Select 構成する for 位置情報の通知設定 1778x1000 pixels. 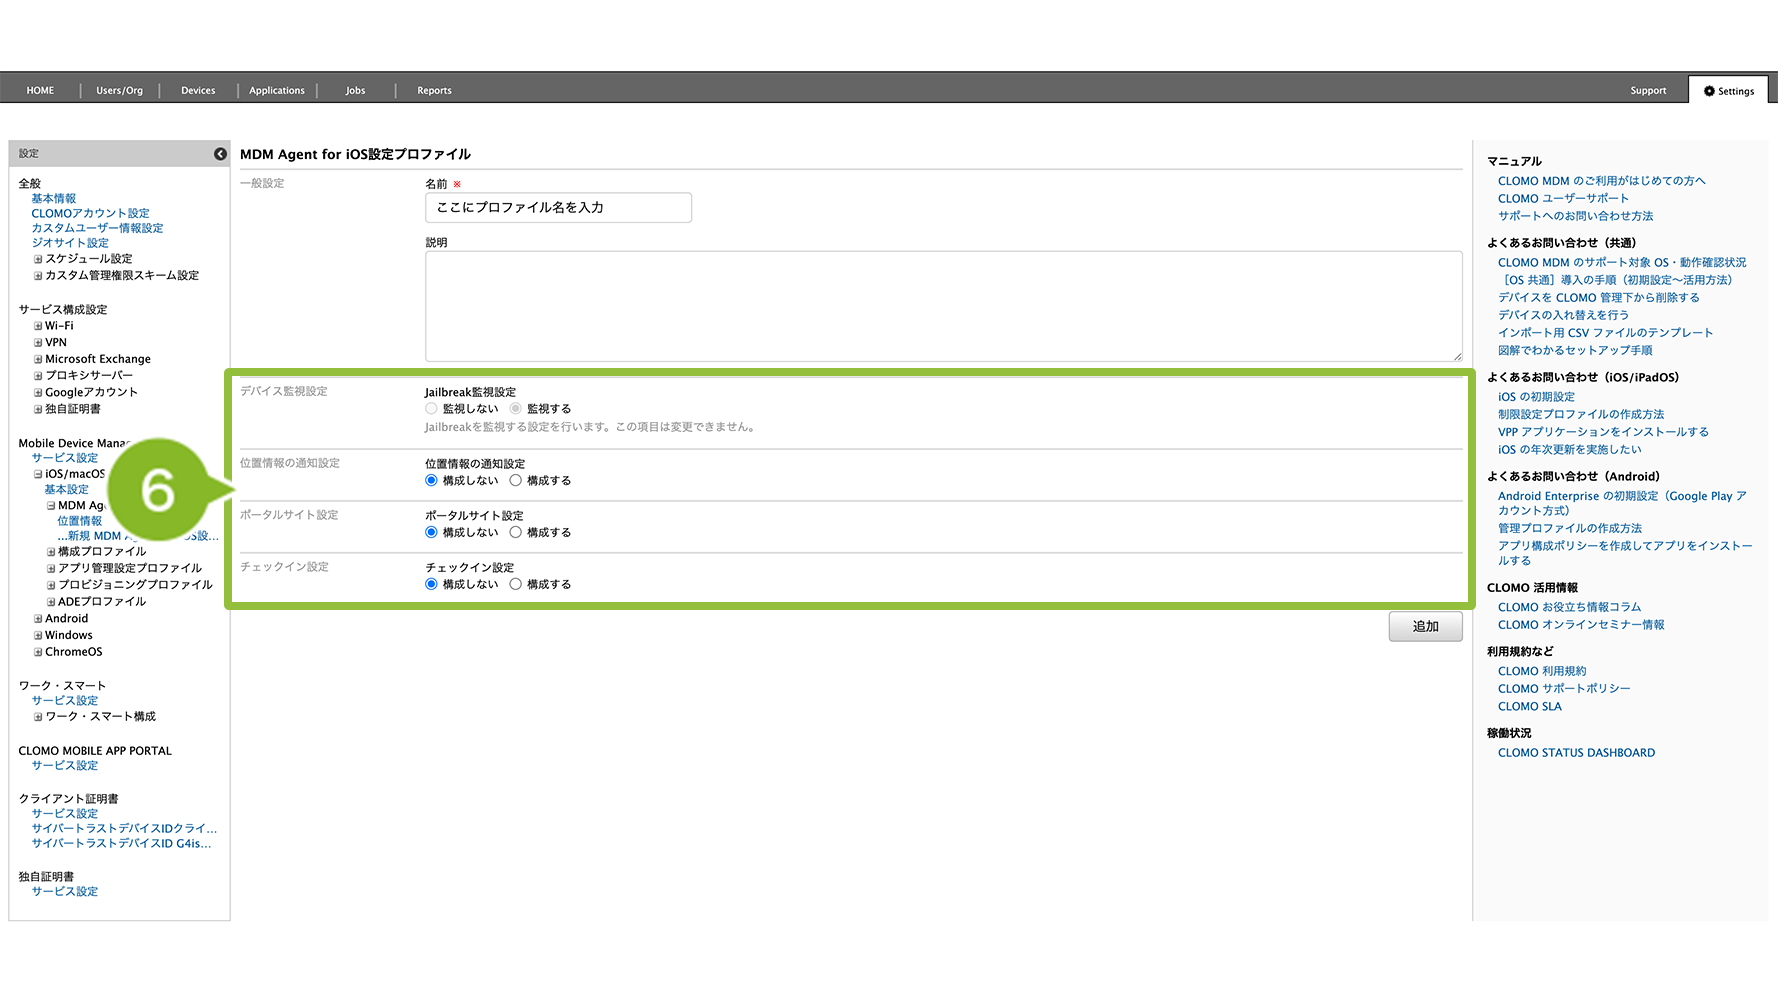pyautogui.click(x=516, y=481)
